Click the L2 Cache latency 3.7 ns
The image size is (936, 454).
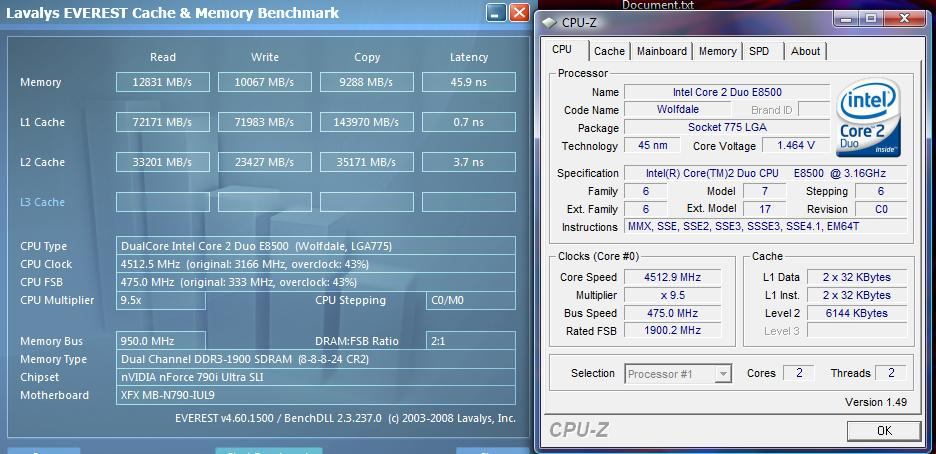(x=469, y=162)
